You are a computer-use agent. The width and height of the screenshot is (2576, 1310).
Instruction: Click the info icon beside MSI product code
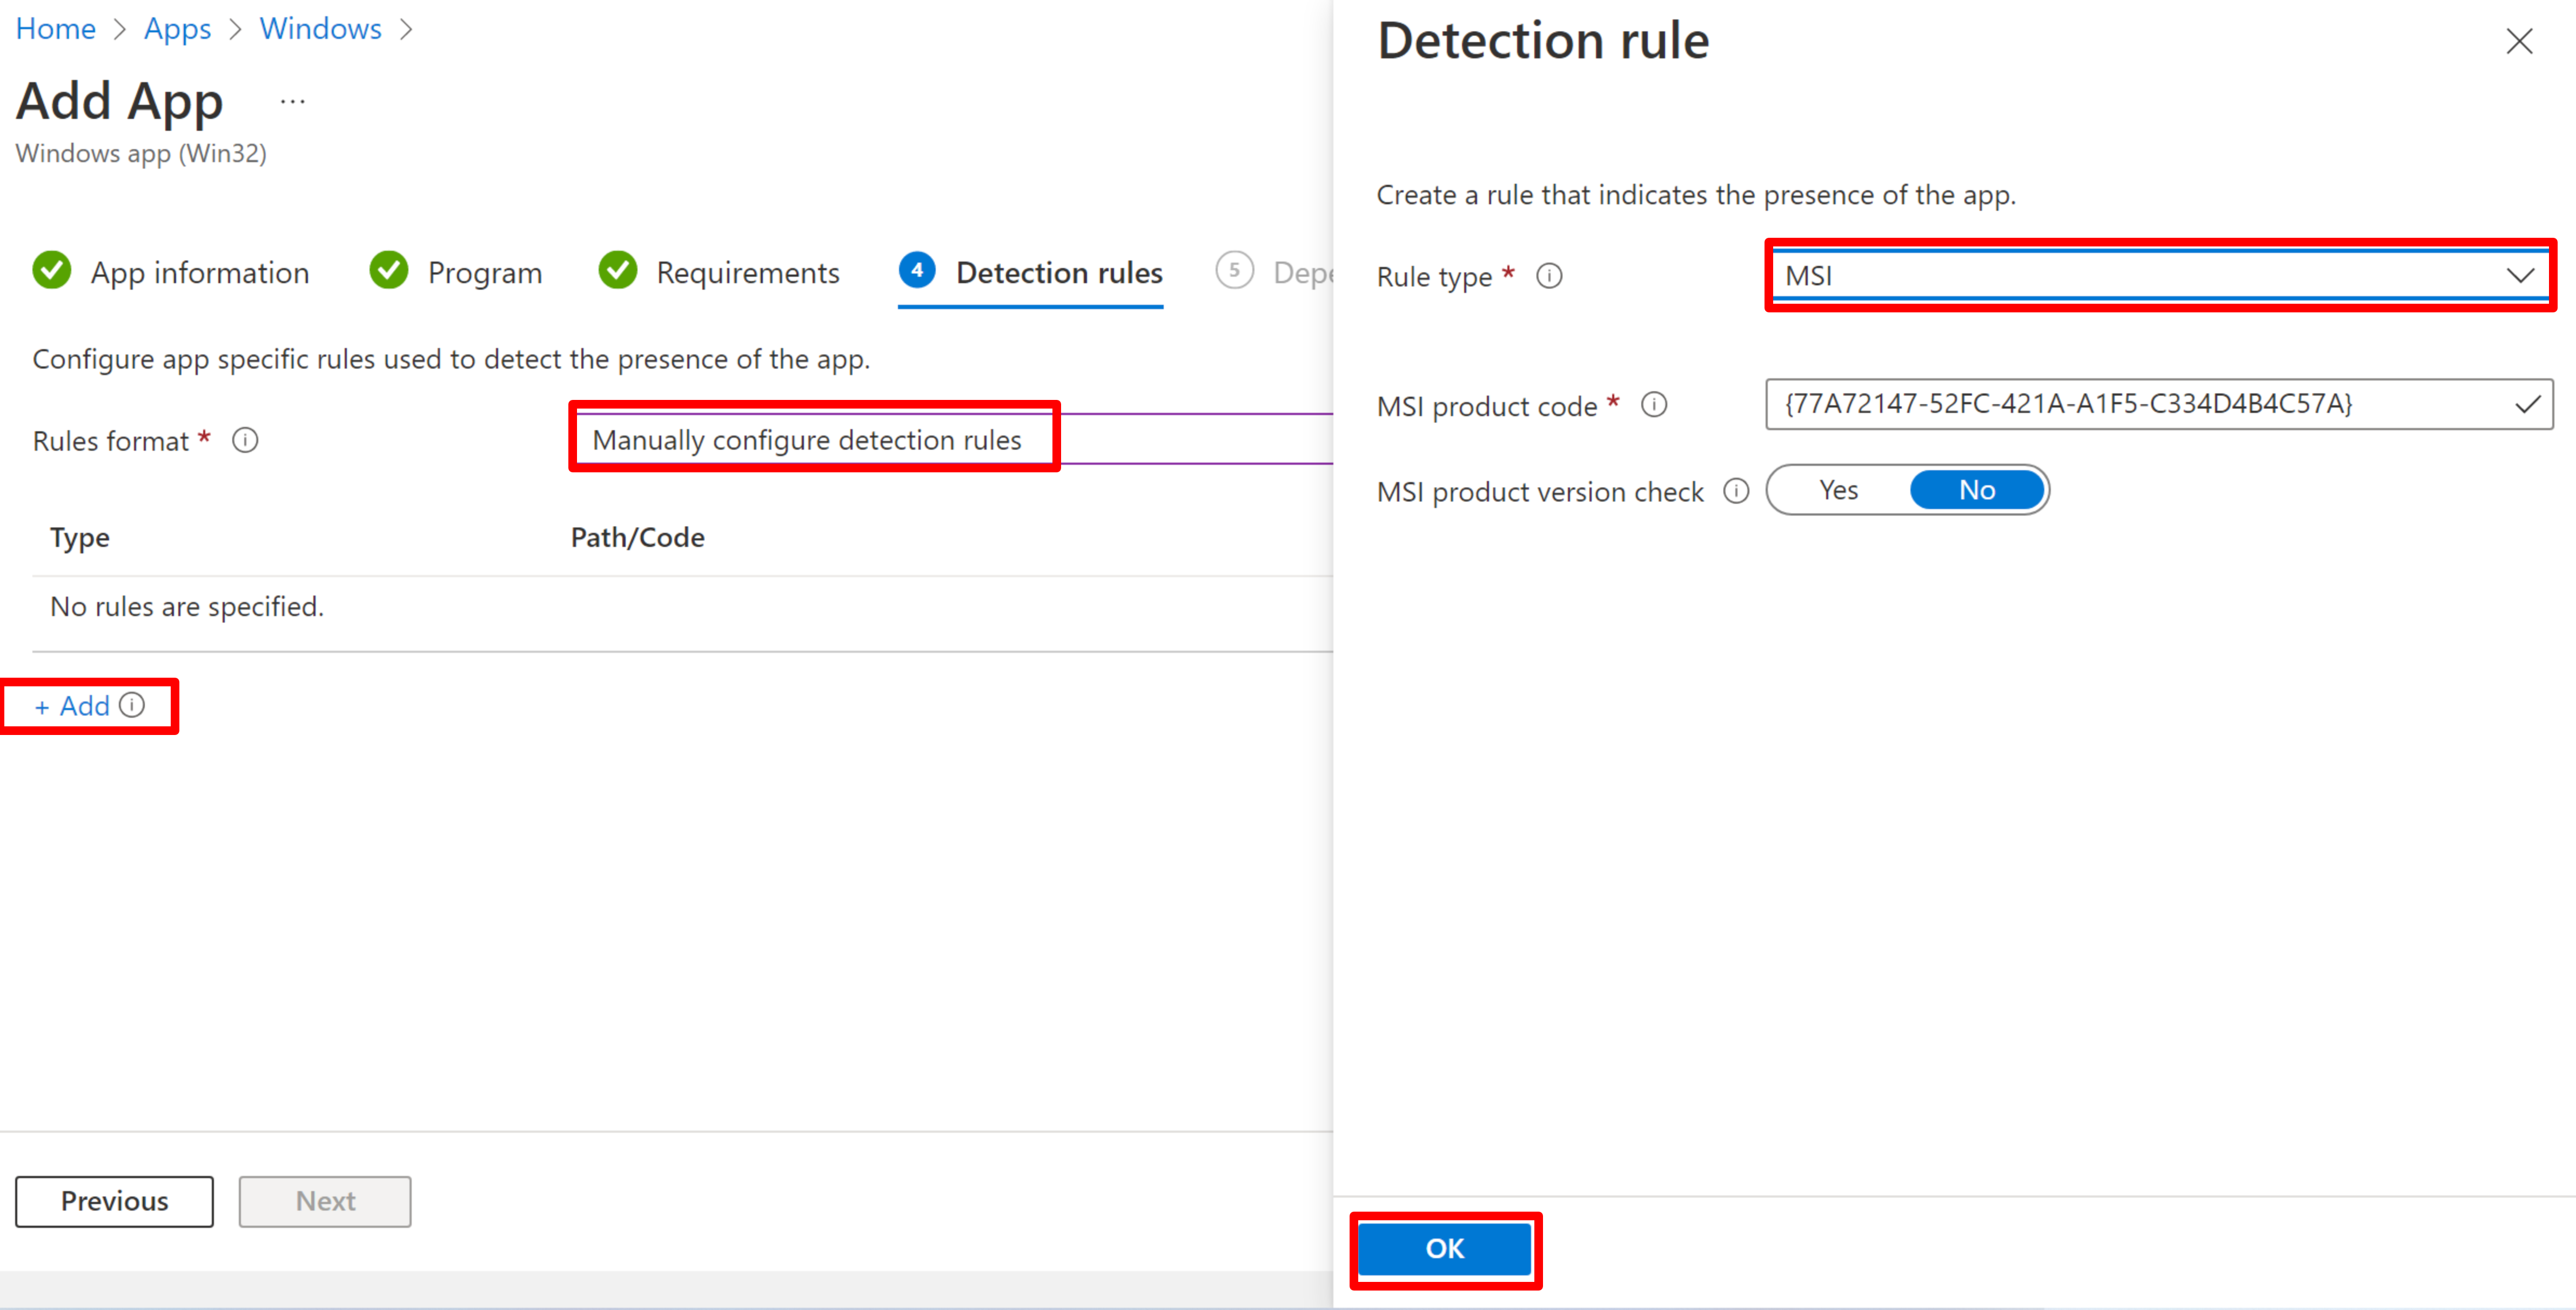click(x=1655, y=405)
